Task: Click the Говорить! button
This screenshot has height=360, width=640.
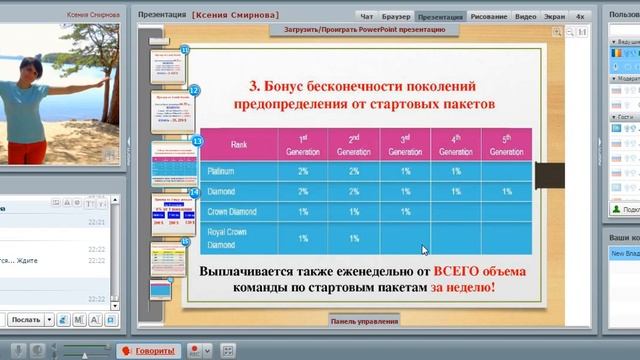Action: pos(149,351)
